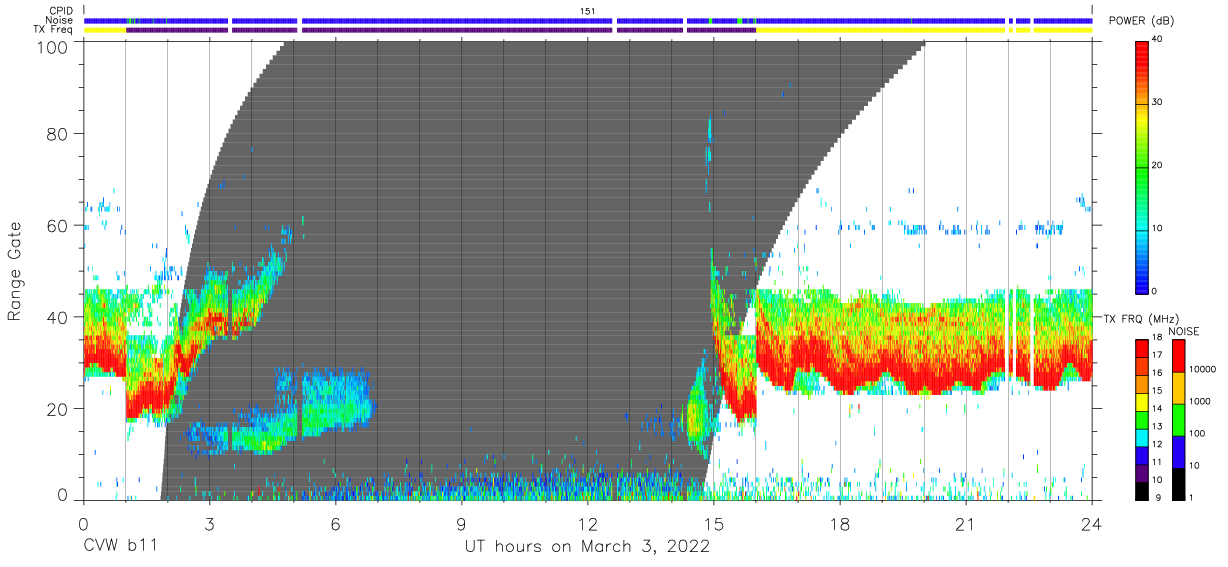
Task: Click the Noise row label at top left
Action: (57, 20)
